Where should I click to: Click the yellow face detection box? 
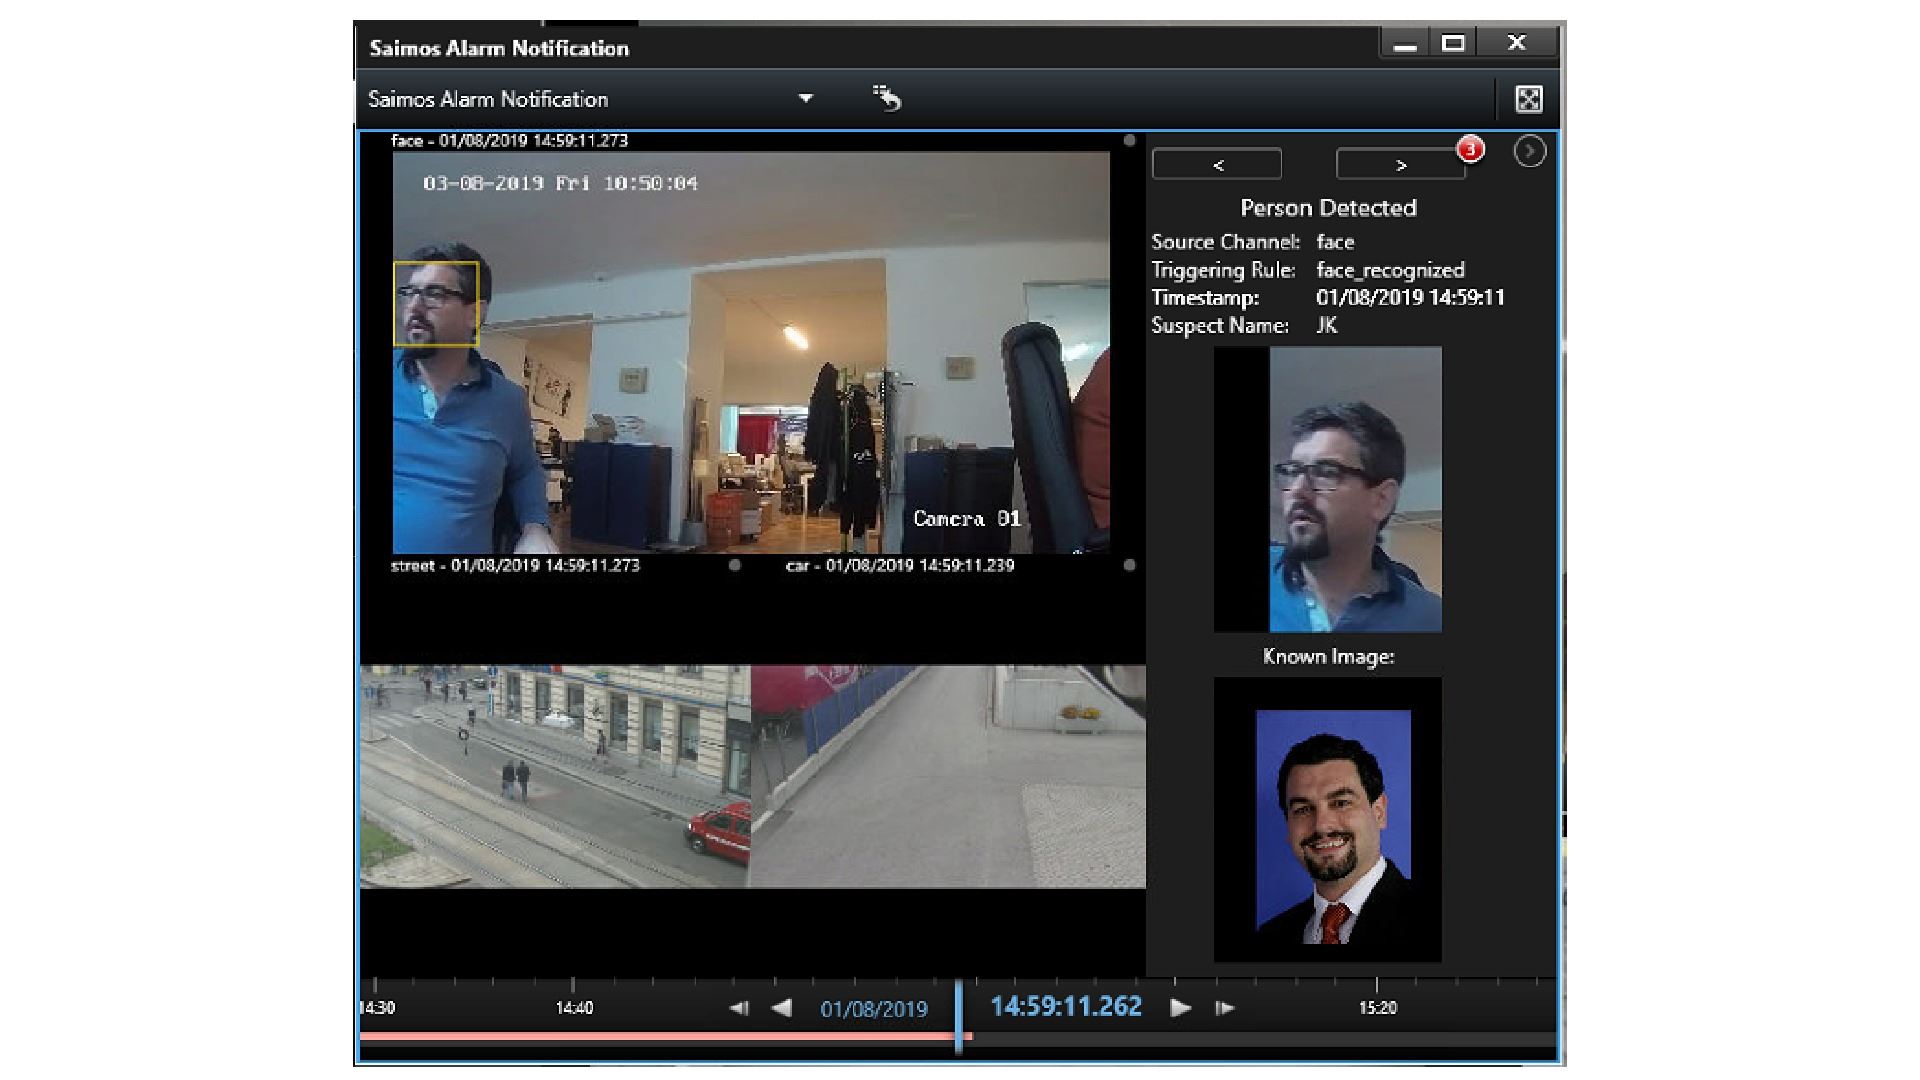point(436,304)
